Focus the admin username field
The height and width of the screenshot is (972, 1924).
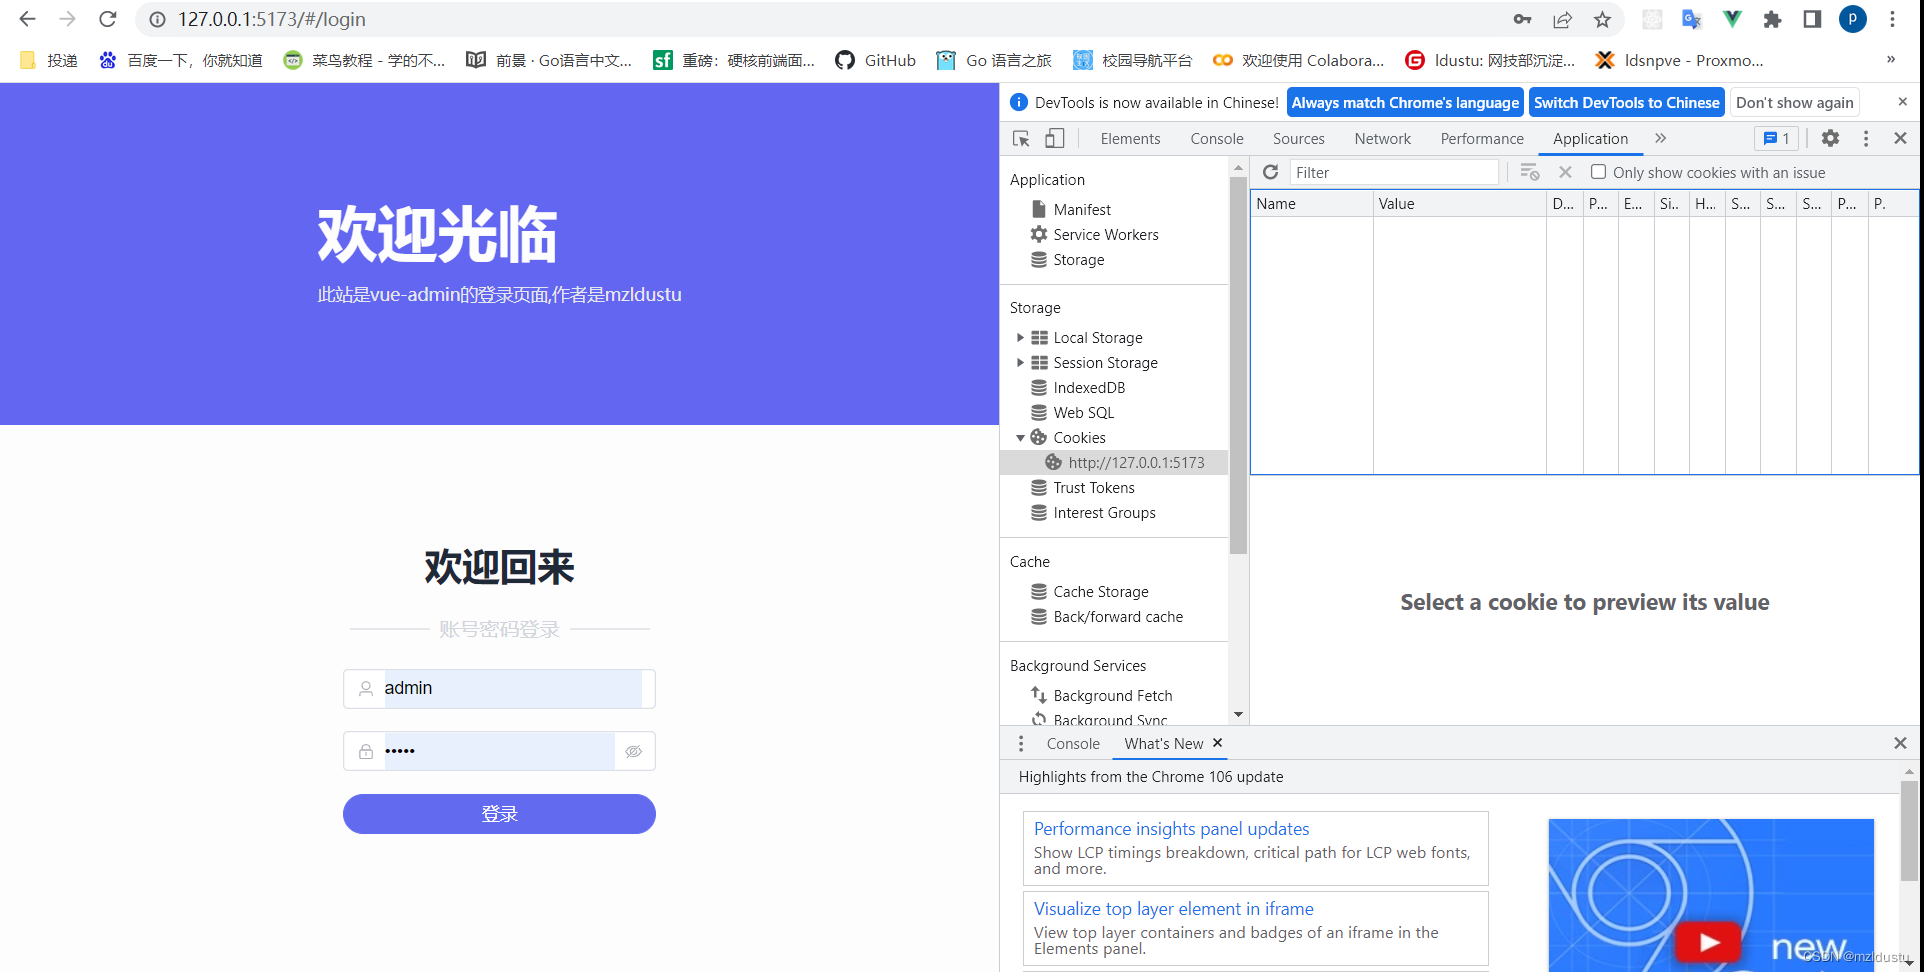point(499,689)
